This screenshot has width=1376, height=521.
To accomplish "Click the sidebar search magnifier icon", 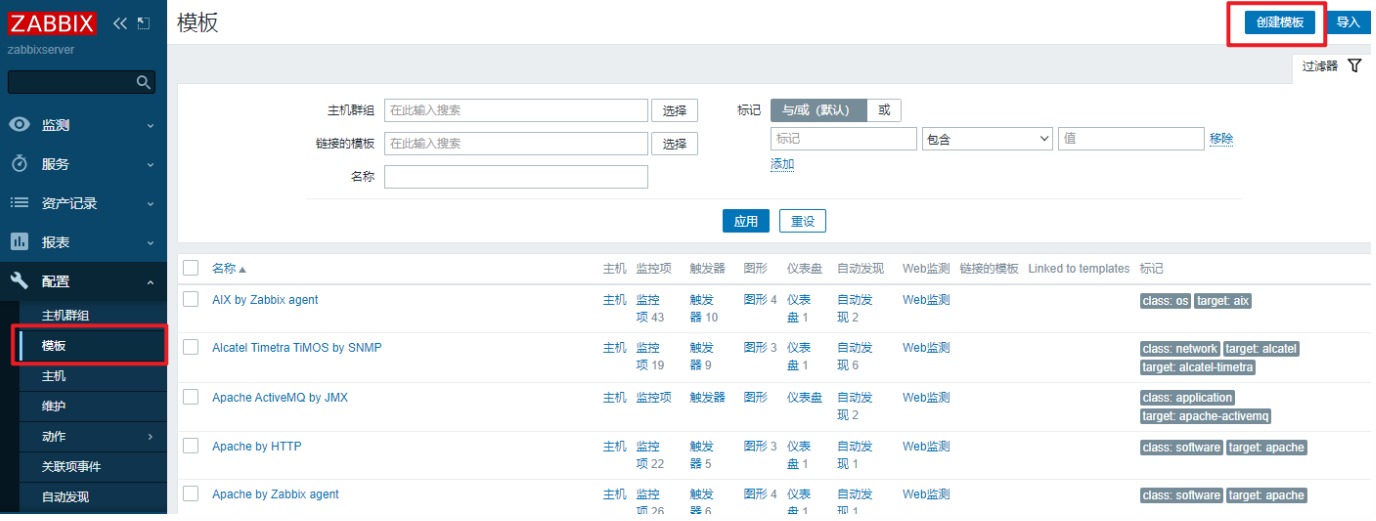I will (144, 82).
